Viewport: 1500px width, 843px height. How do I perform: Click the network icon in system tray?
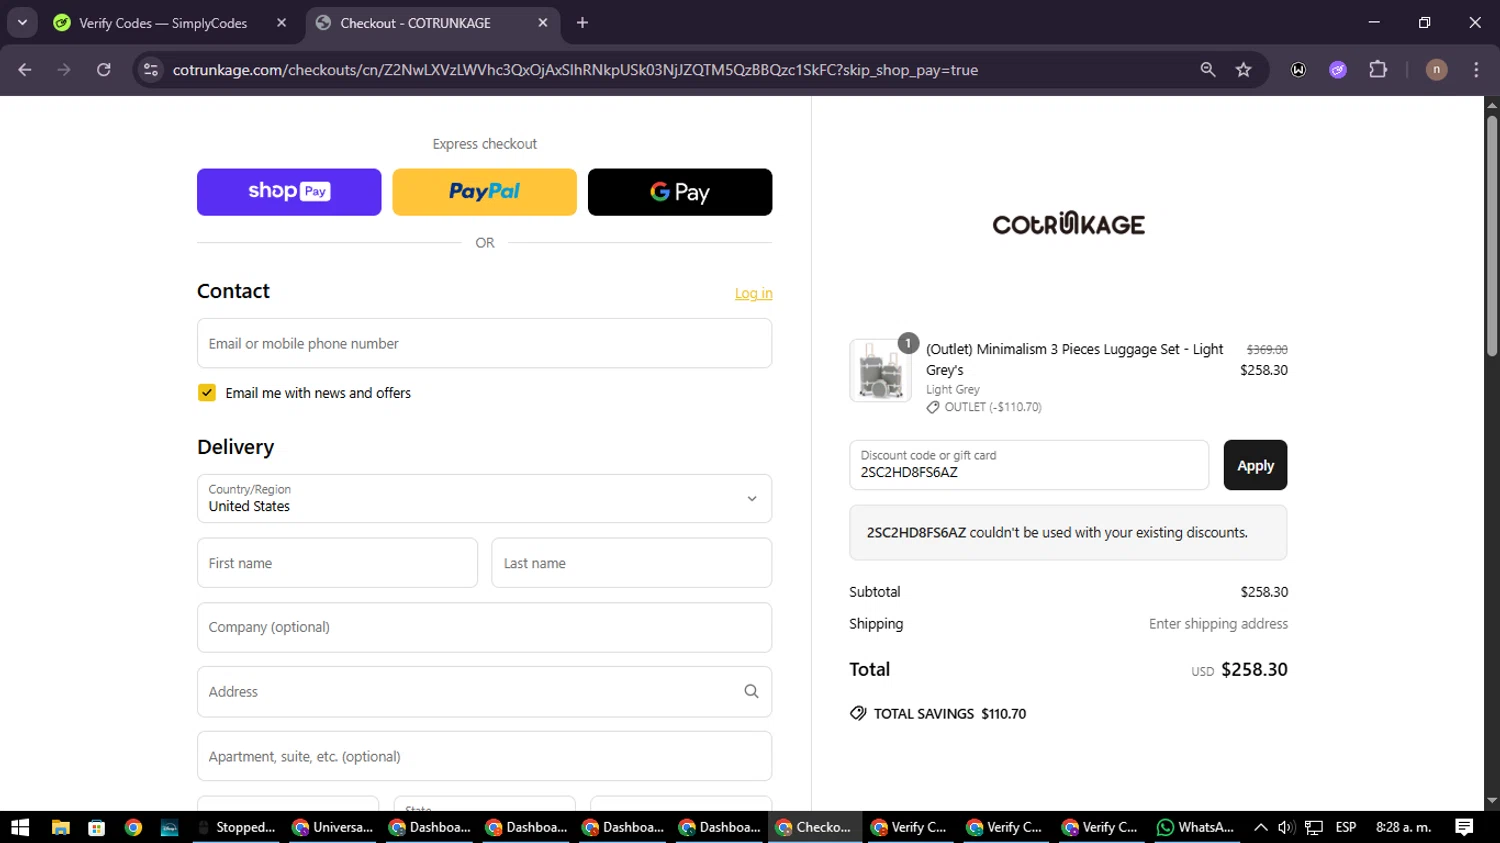1314,827
